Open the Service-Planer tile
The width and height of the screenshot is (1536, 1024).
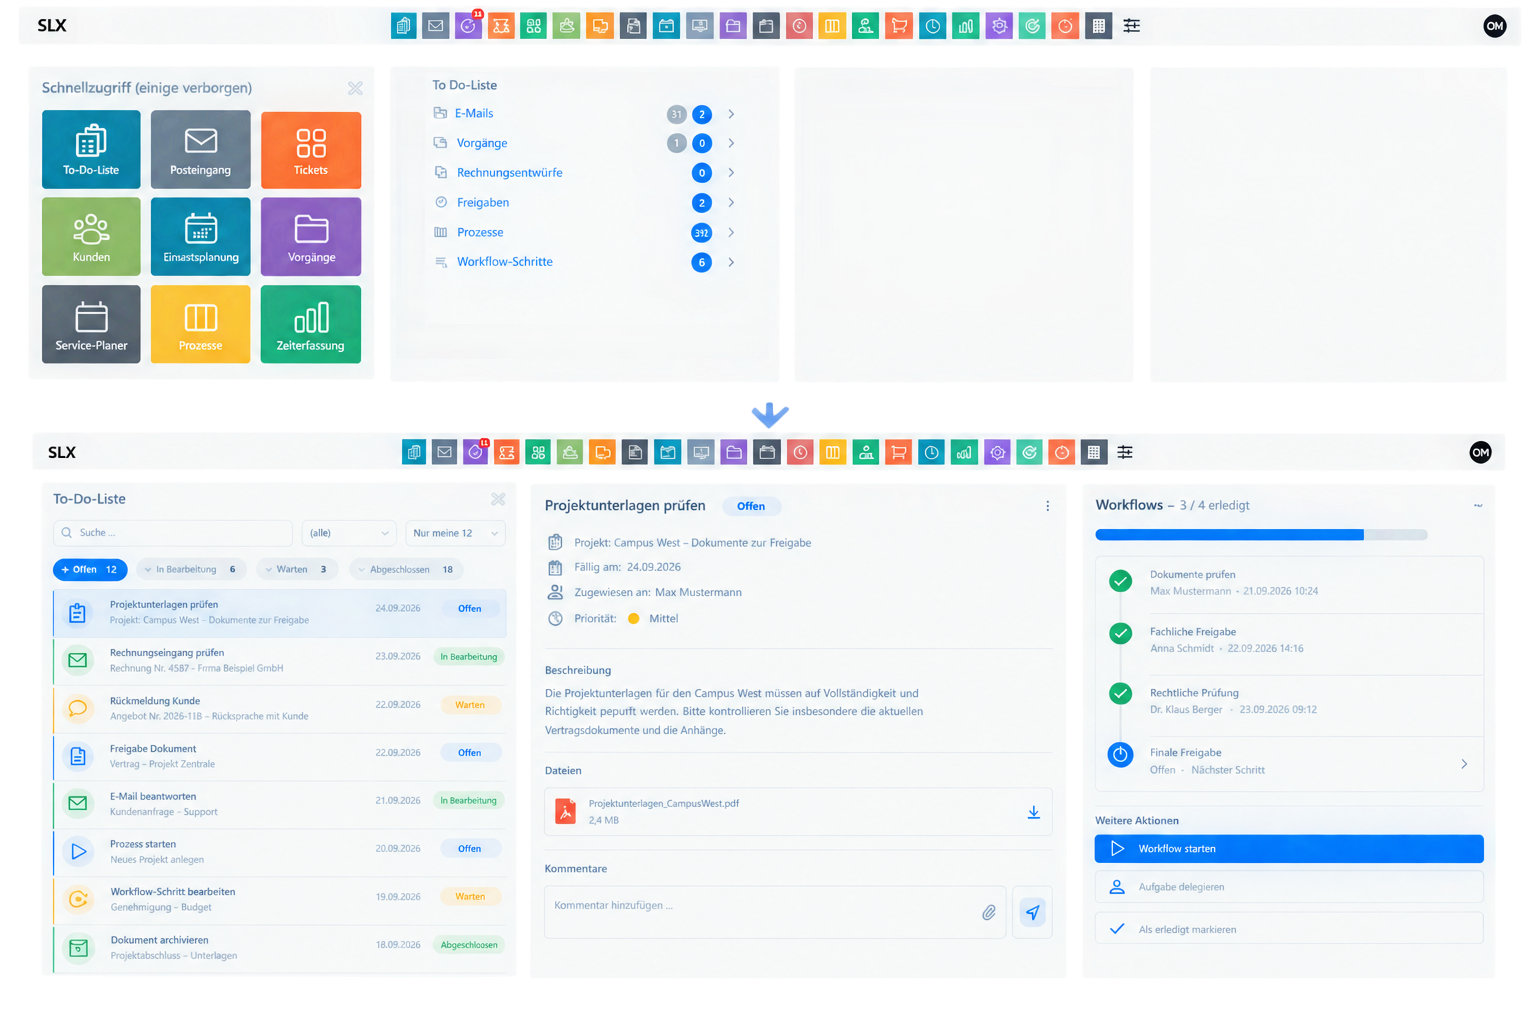tap(91, 324)
